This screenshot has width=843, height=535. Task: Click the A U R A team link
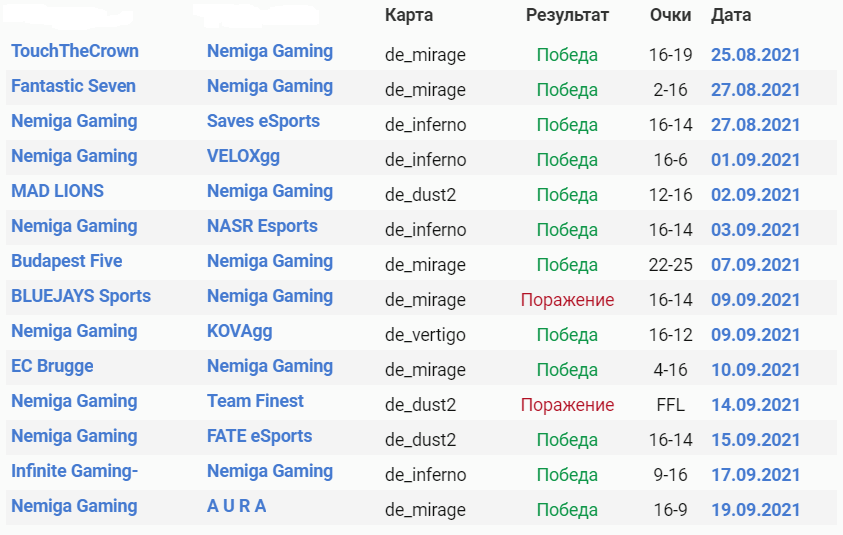click(x=236, y=506)
